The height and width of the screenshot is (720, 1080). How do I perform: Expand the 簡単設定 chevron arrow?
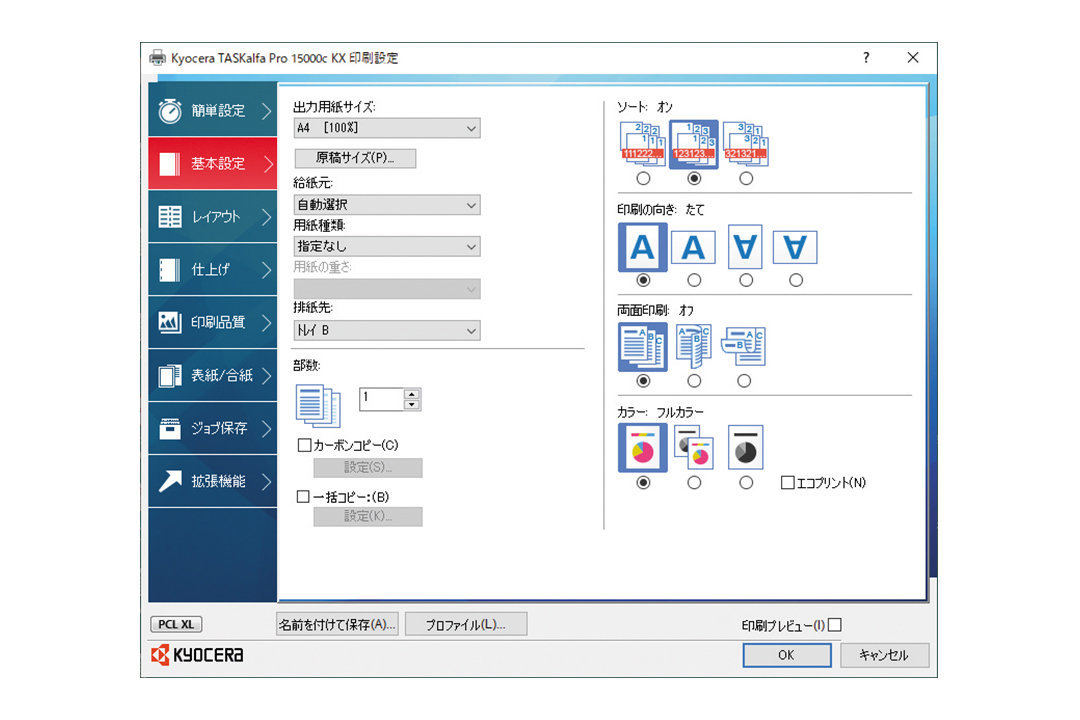(x=267, y=110)
